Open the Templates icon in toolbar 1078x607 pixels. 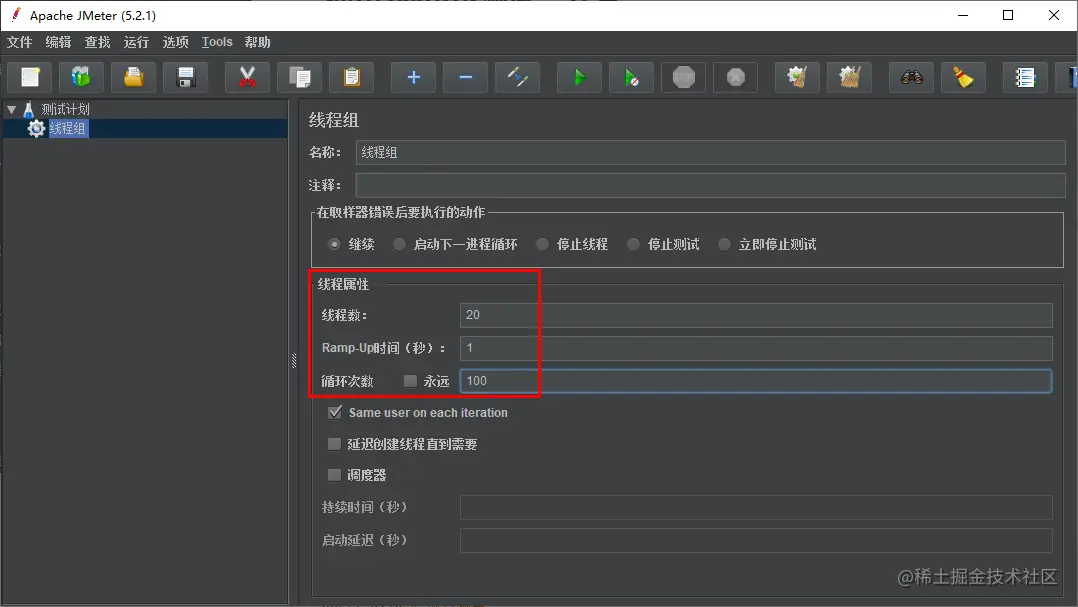coord(81,77)
